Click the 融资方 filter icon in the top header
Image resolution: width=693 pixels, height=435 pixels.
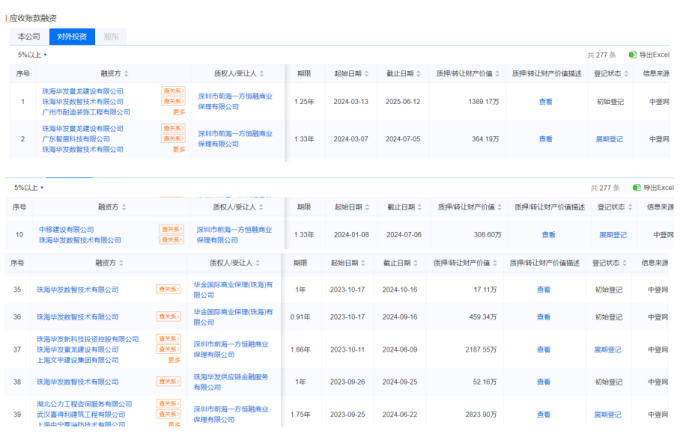(x=125, y=74)
